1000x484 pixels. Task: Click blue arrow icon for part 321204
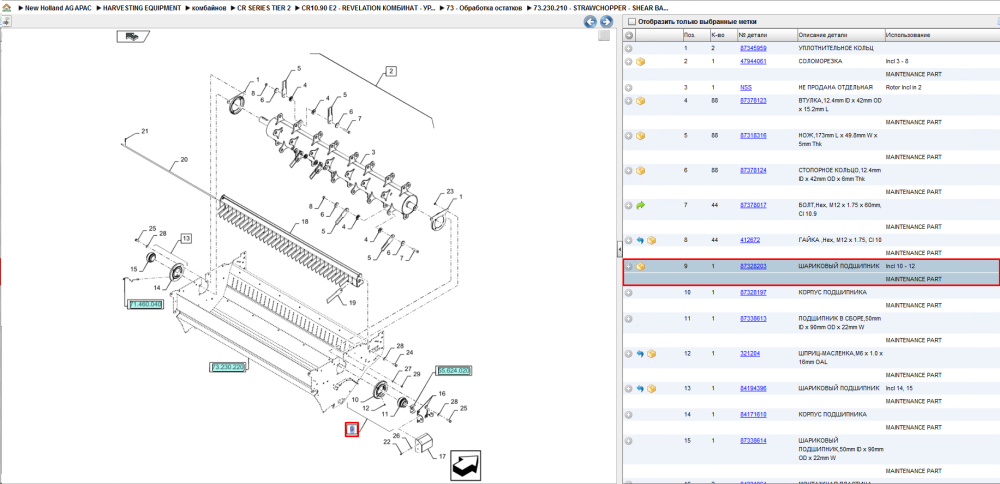[x=640, y=353]
